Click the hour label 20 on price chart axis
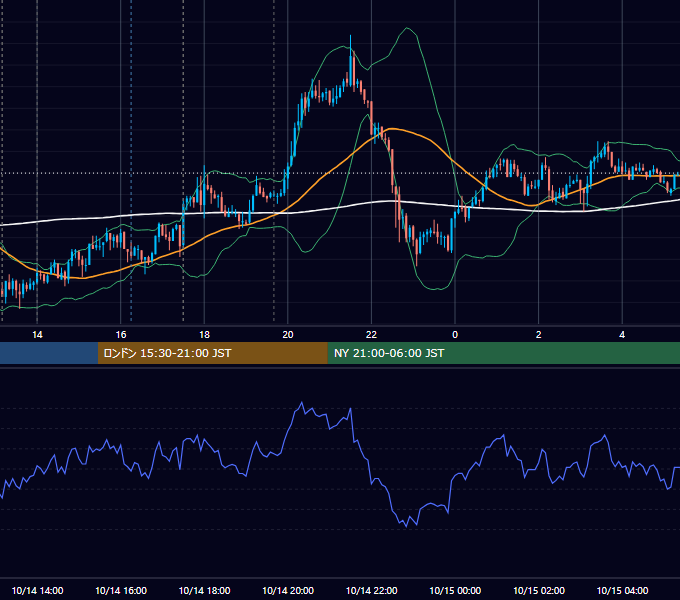The image size is (680, 600). pyautogui.click(x=288, y=335)
